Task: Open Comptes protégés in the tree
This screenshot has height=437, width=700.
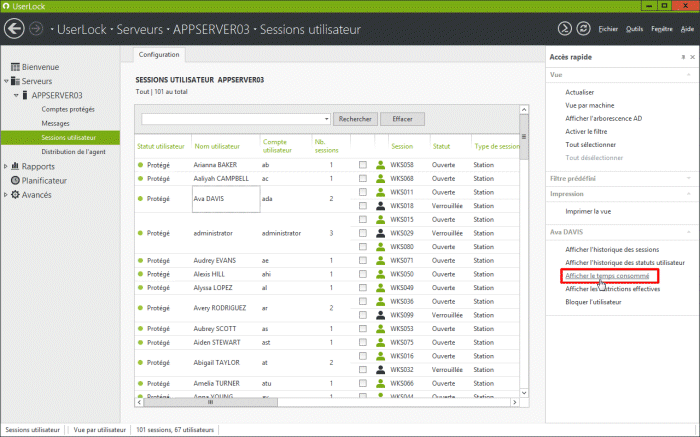Action: 68,109
